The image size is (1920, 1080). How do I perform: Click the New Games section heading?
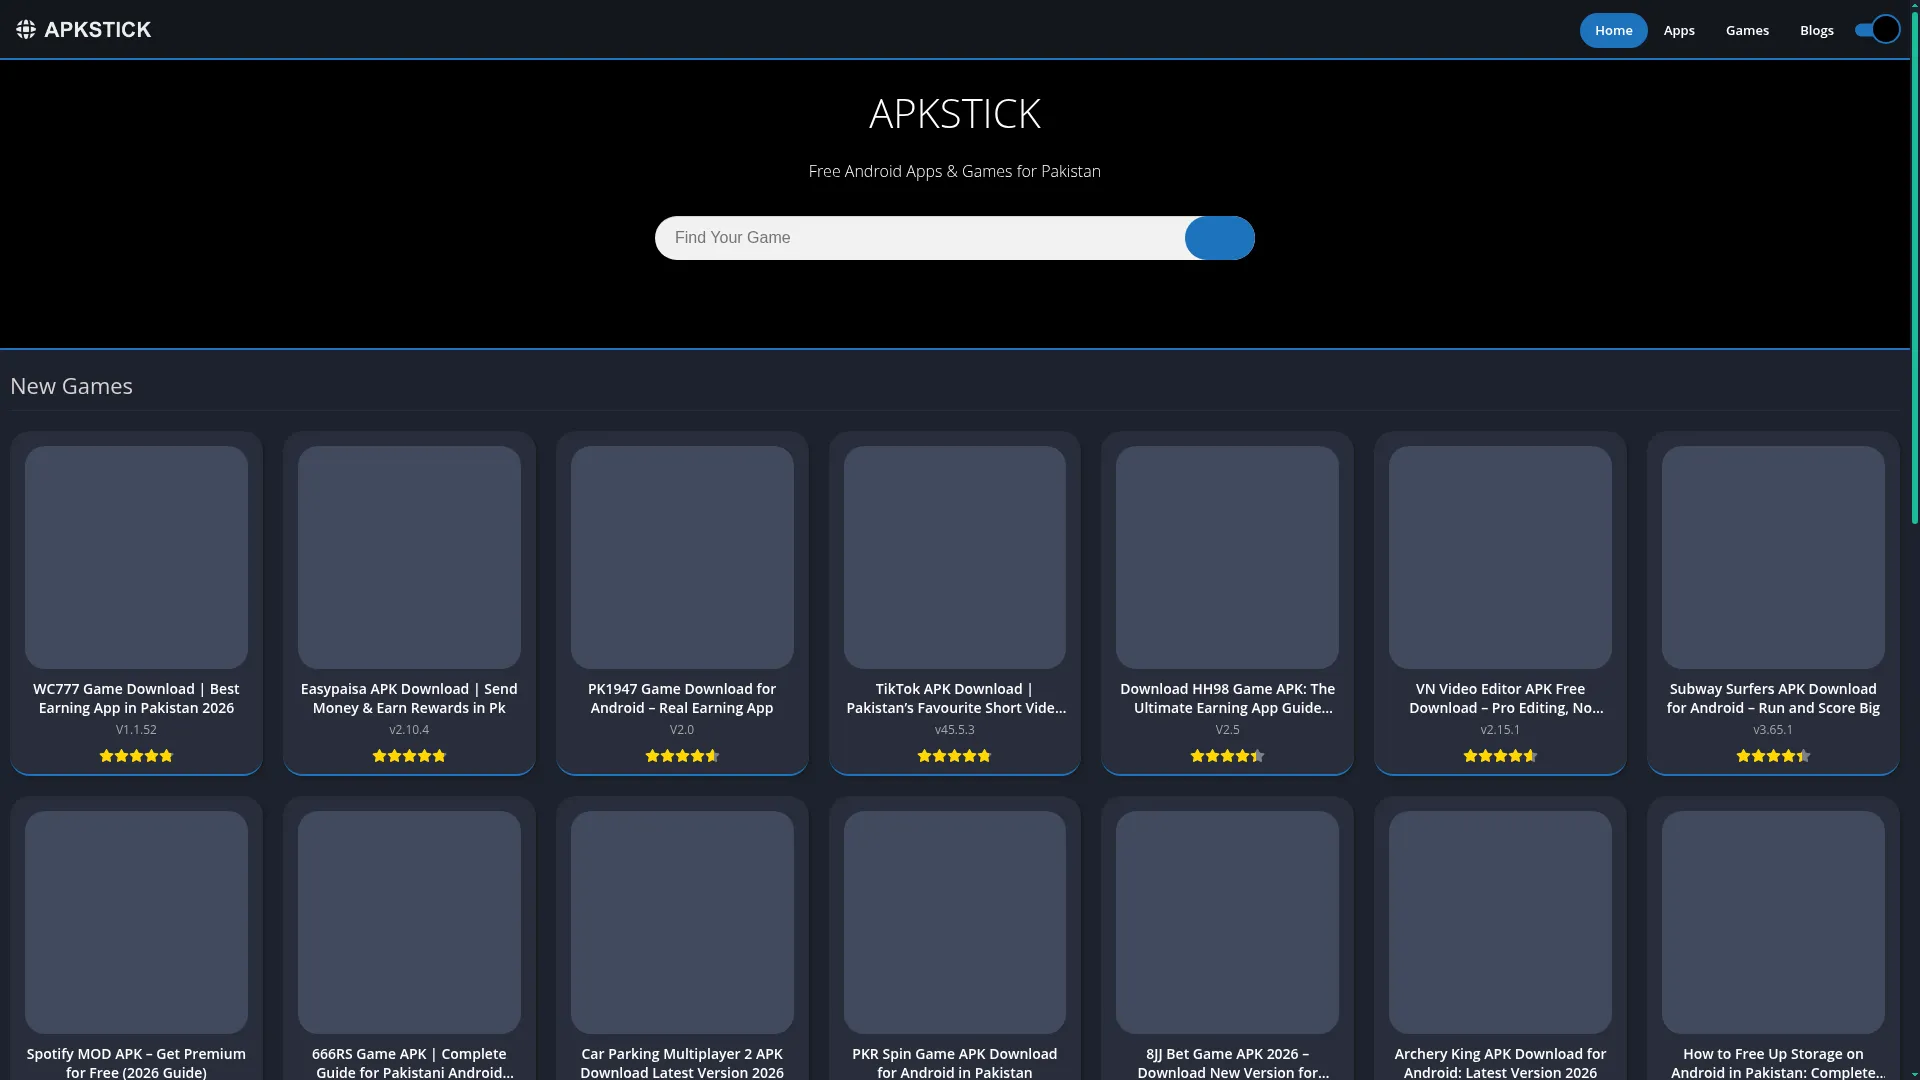(x=71, y=386)
